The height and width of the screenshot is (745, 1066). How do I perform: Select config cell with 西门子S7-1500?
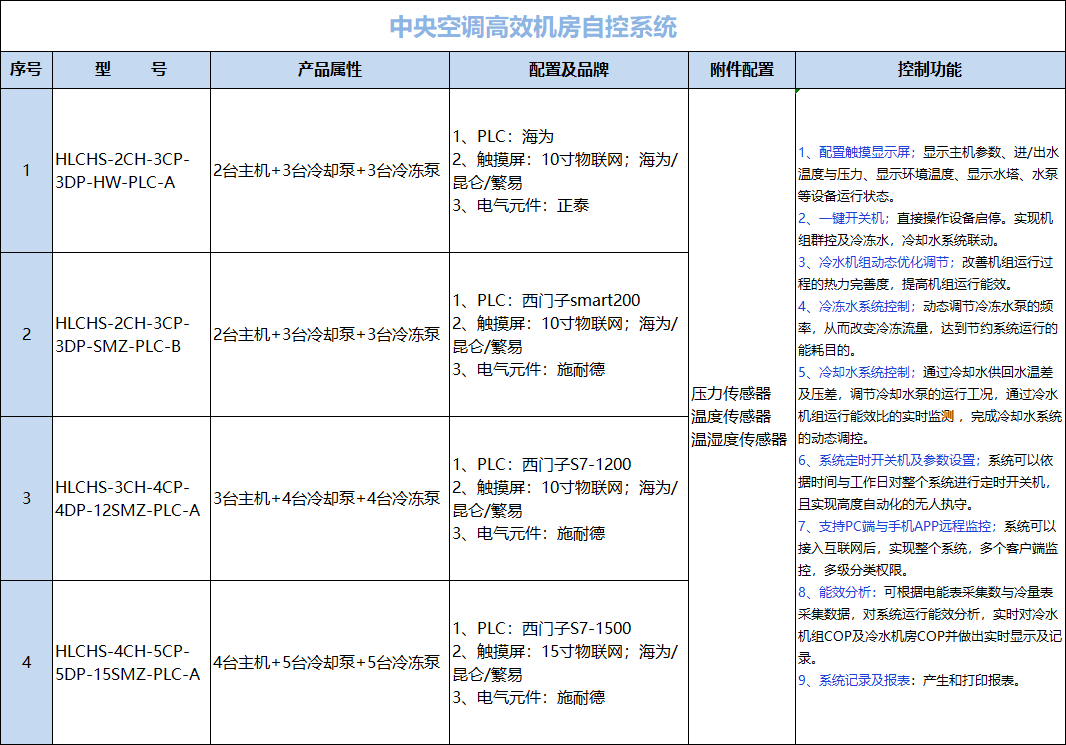point(568,662)
